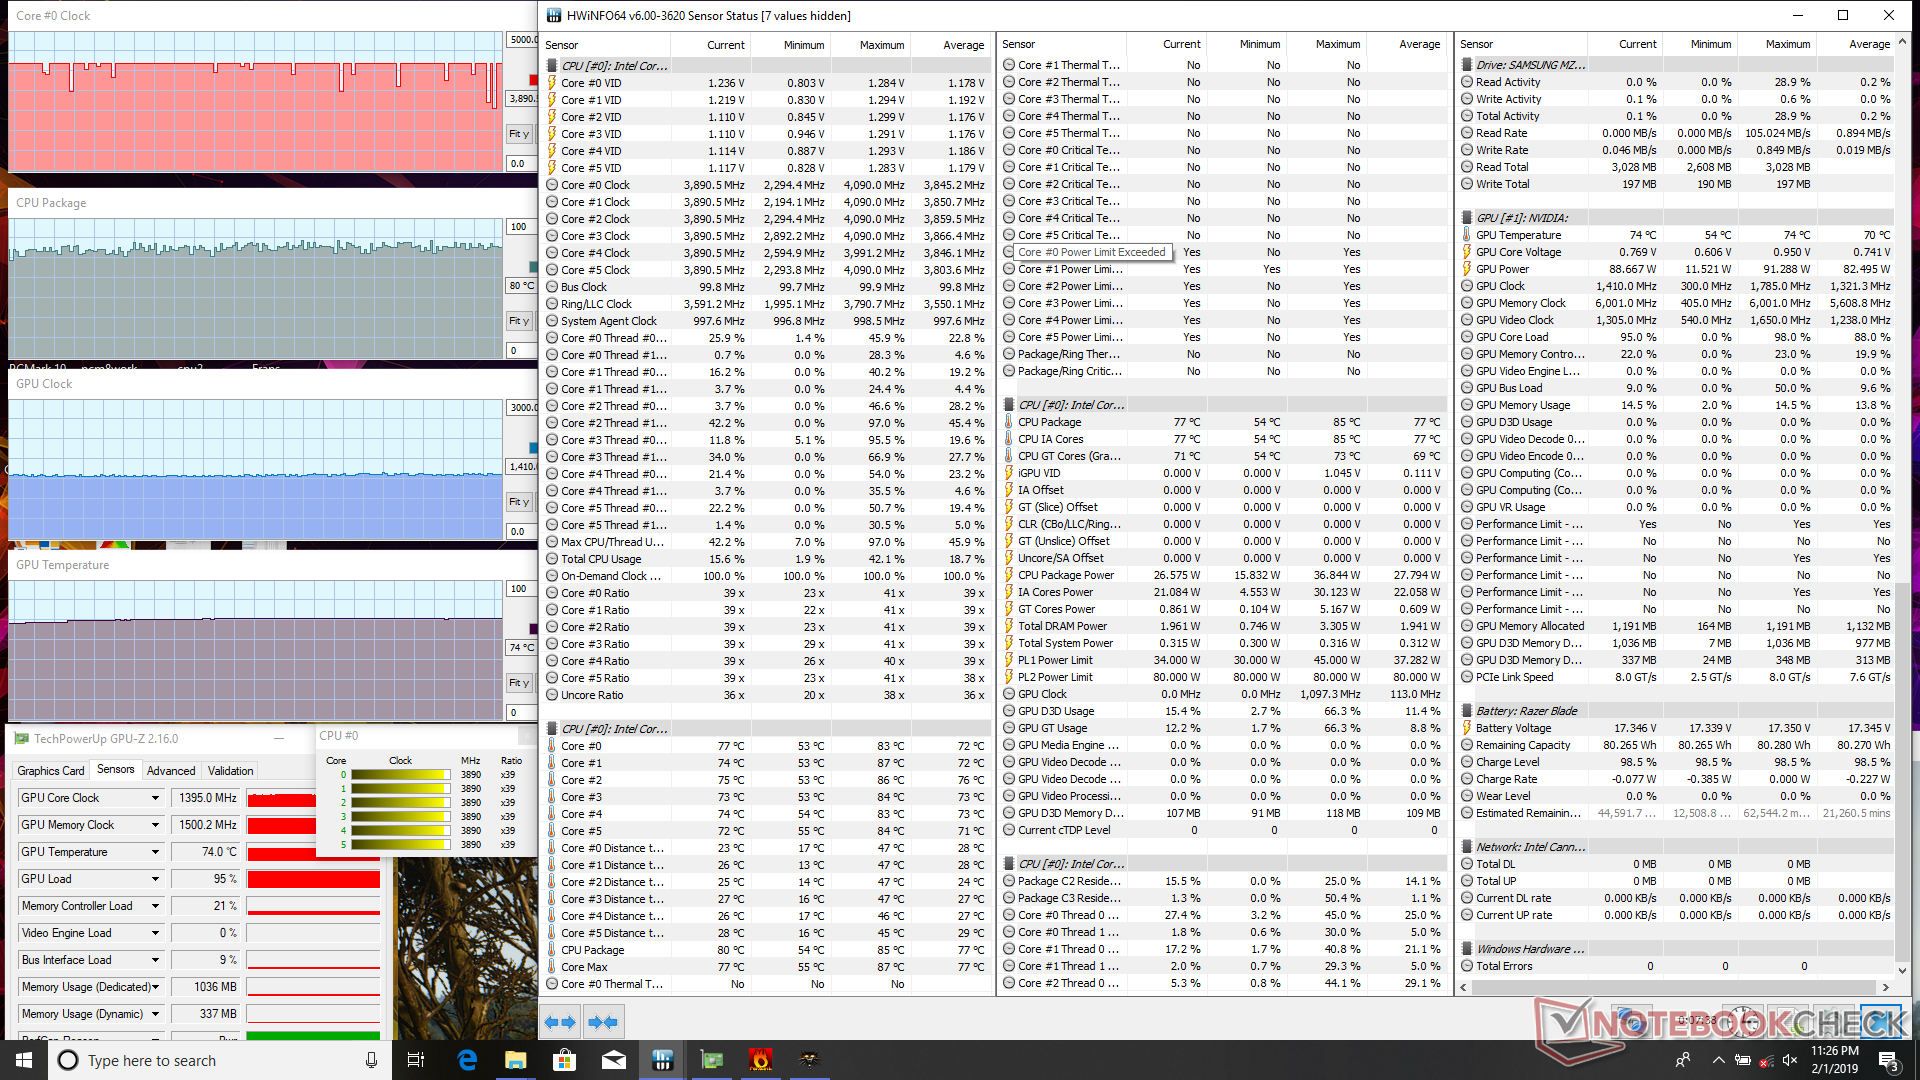This screenshot has width=1920, height=1080.
Task: Open the Mail app from the taskbar
Action: [x=614, y=1060]
